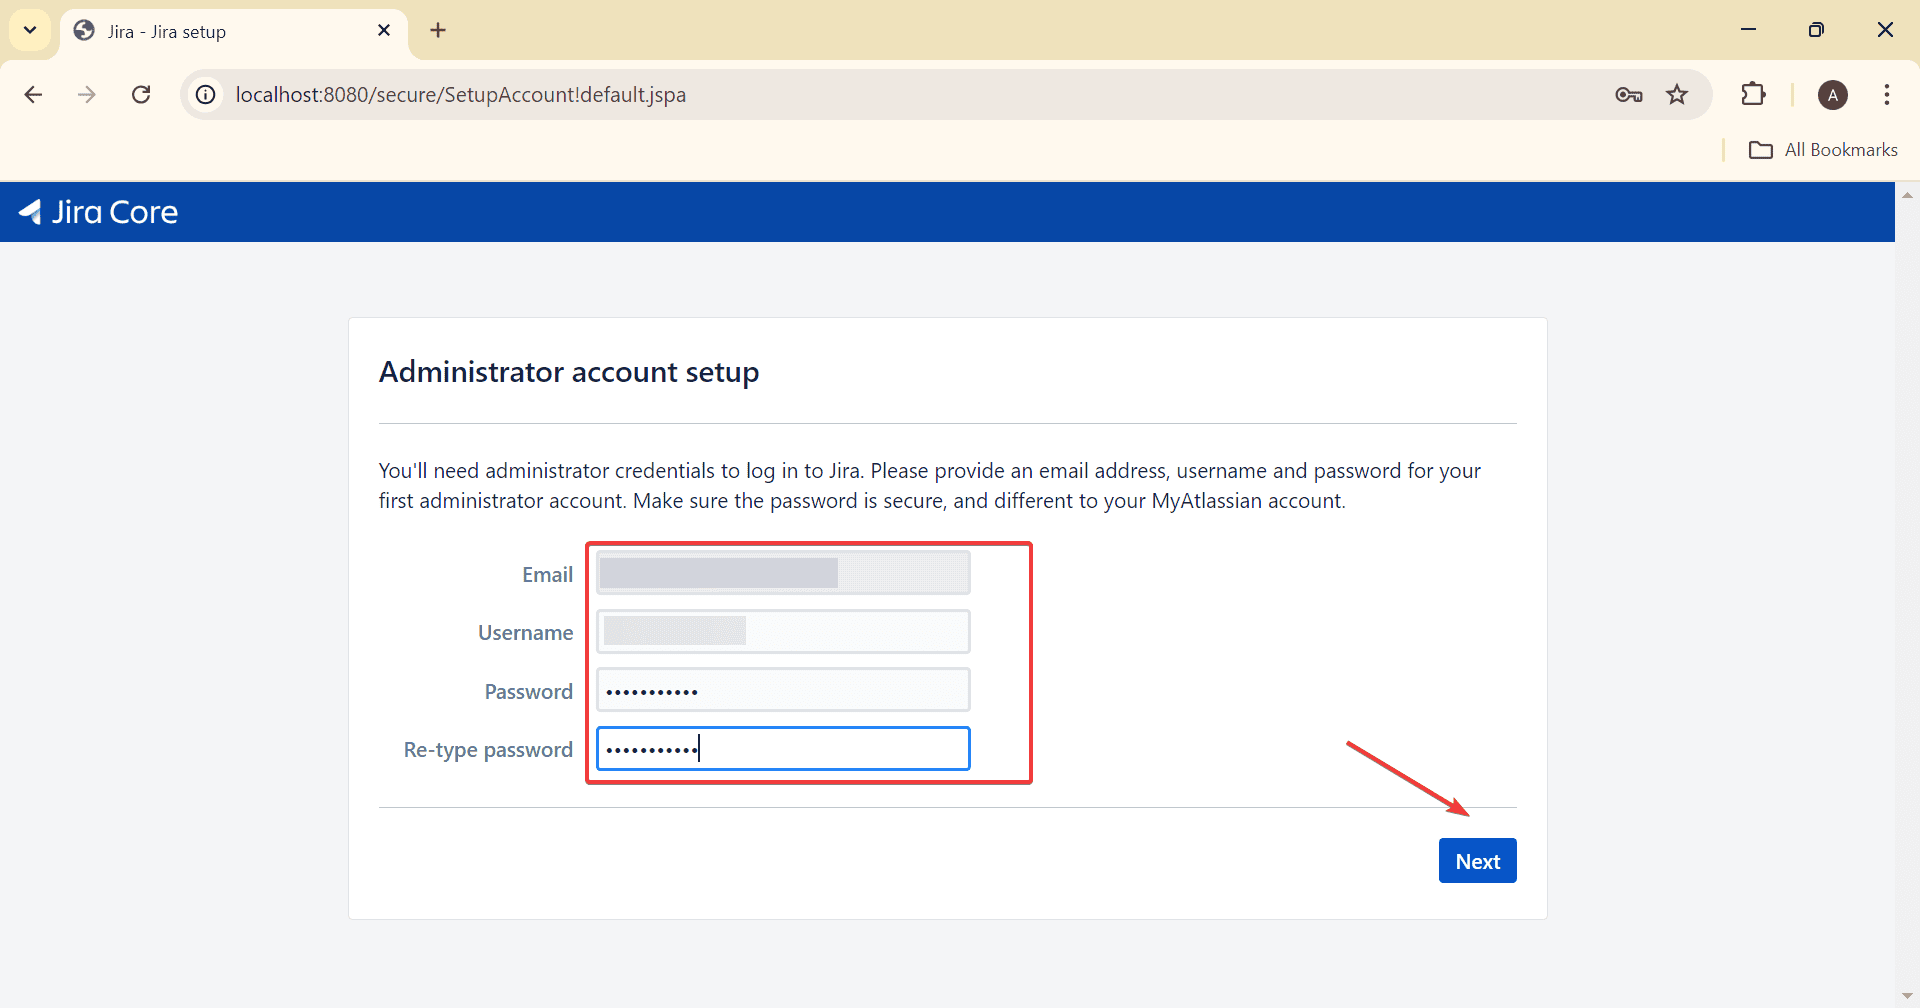This screenshot has height=1008, width=1920.
Task: Open a new tab with plus button
Action: (438, 30)
